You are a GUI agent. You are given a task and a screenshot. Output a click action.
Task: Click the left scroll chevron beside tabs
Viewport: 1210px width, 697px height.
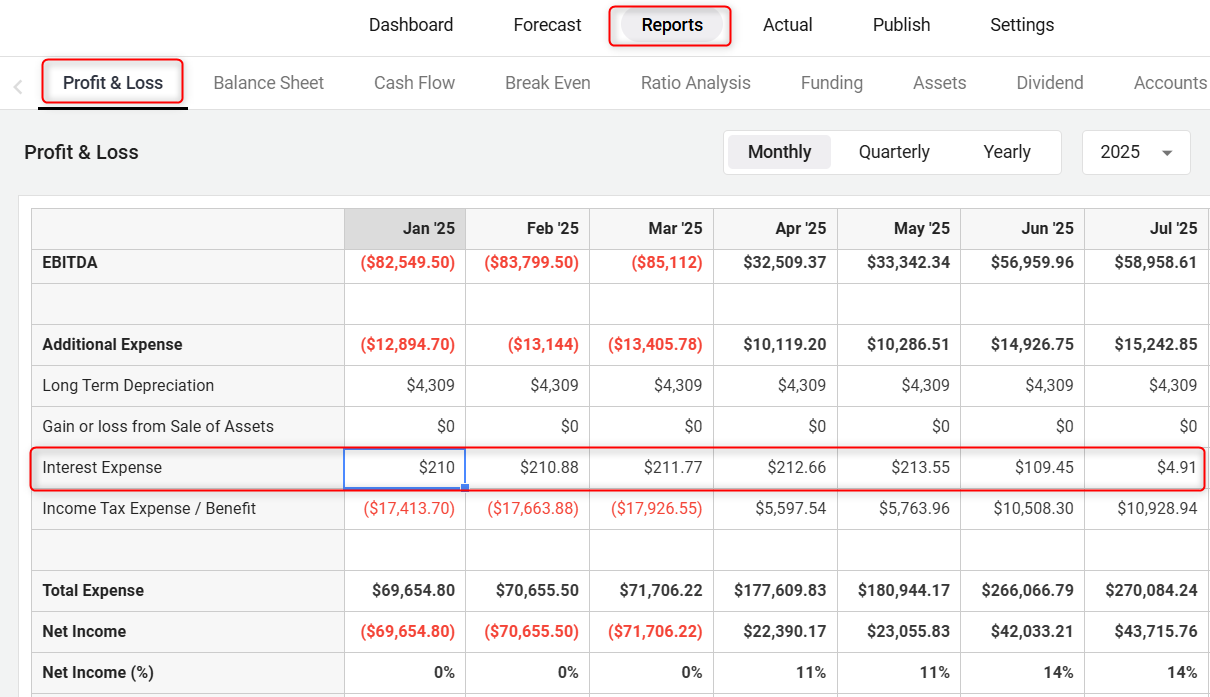tap(18, 87)
